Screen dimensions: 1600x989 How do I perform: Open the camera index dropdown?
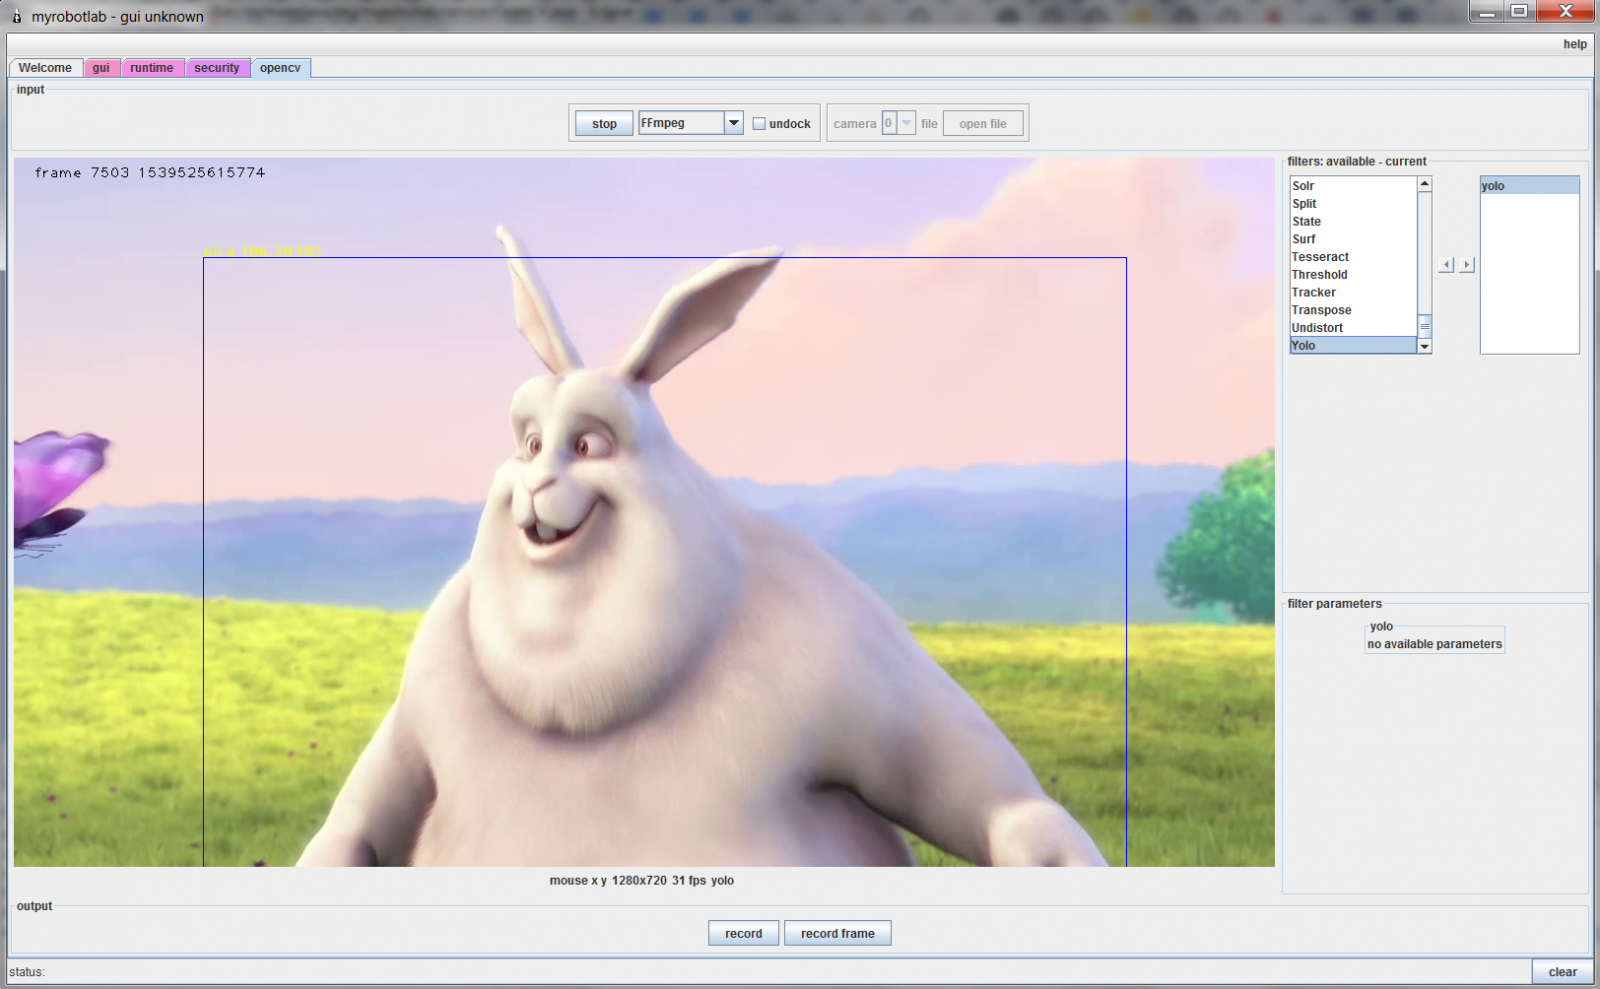tap(906, 123)
